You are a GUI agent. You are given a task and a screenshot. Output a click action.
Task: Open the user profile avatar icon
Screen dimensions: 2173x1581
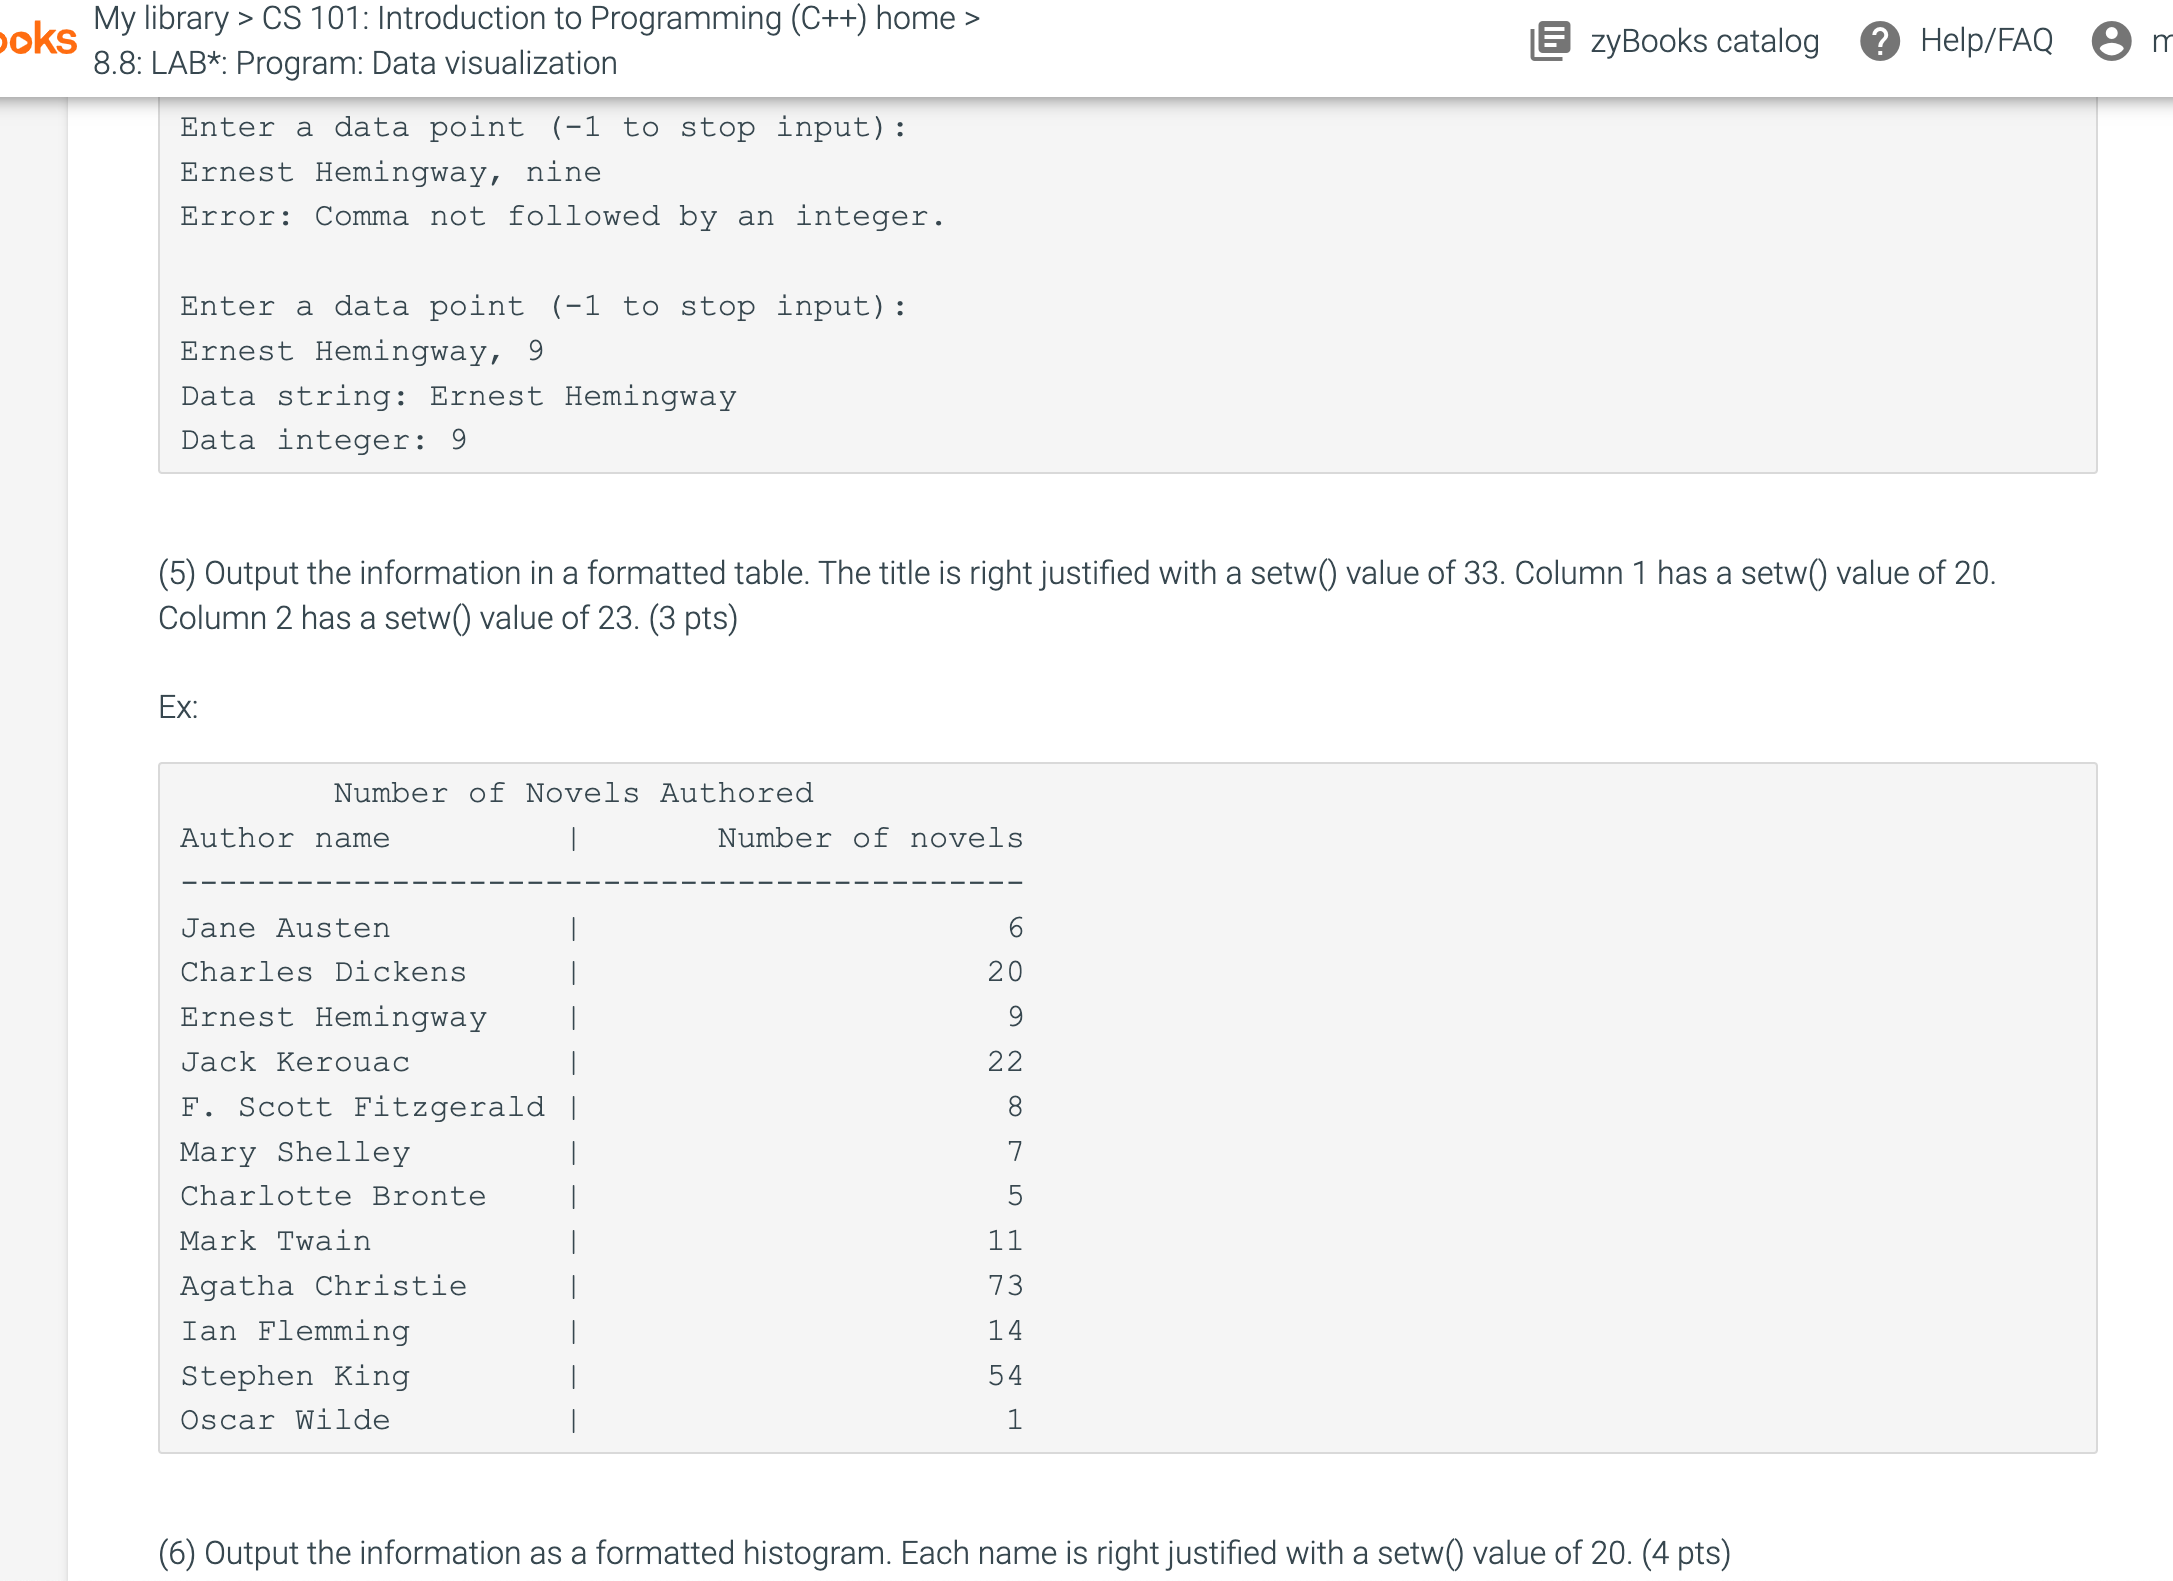click(2113, 41)
